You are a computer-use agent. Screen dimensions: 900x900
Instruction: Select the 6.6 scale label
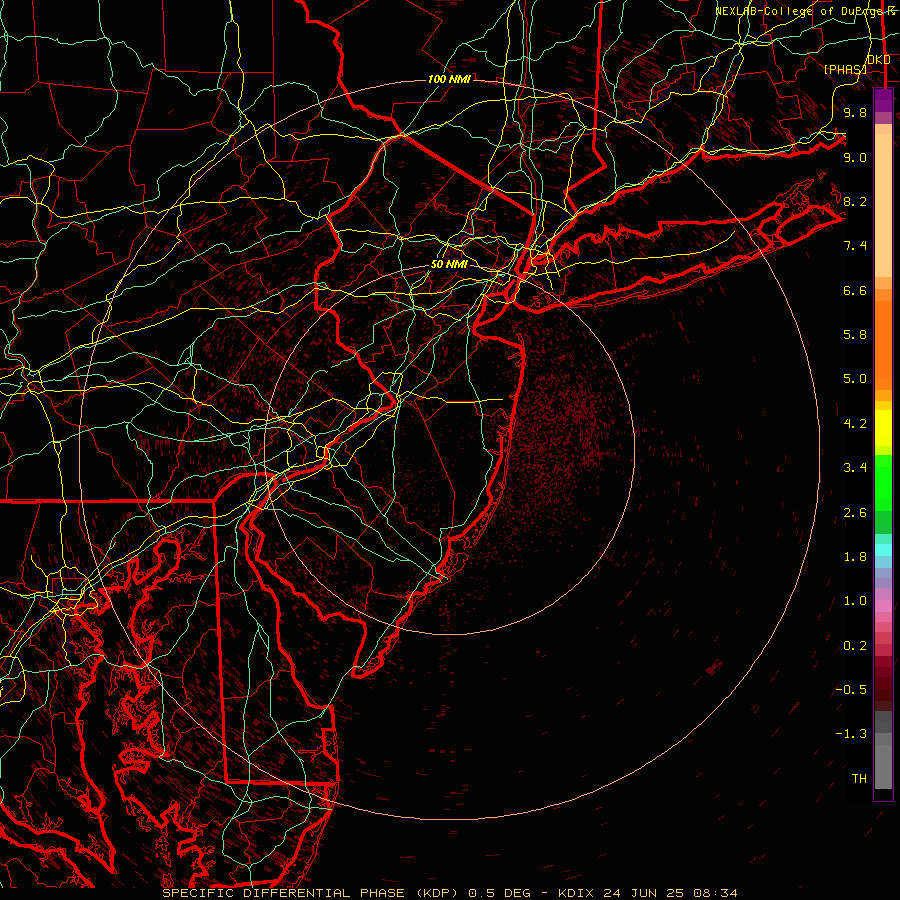point(855,290)
